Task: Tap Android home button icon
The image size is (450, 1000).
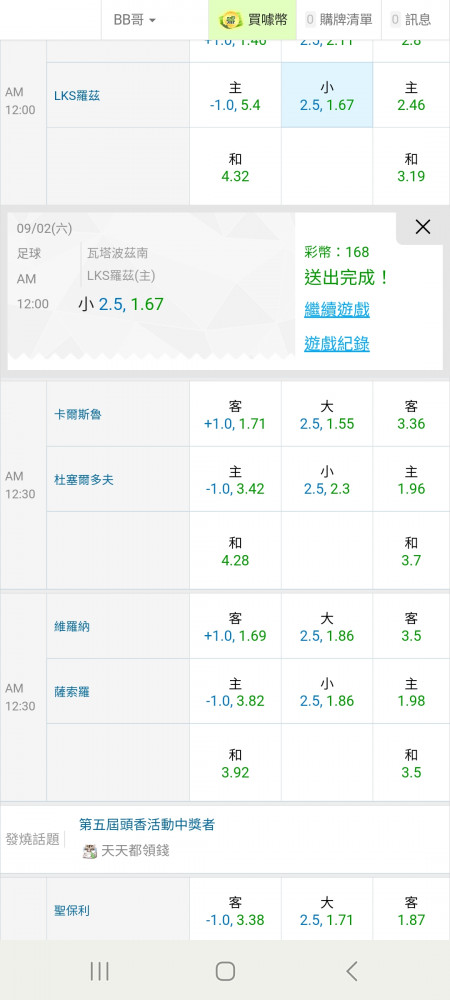Action: click(225, 971)
